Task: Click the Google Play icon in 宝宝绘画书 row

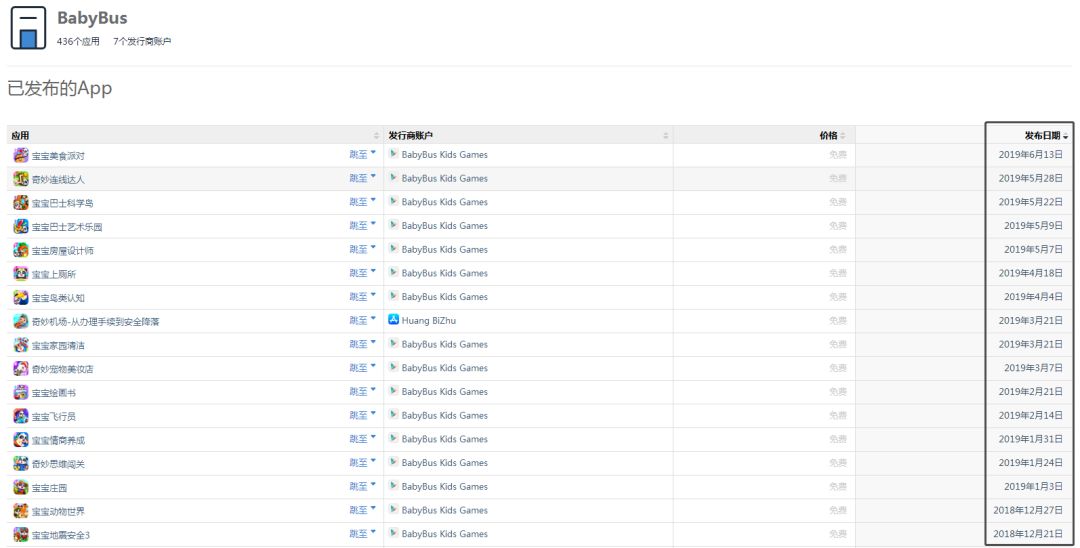Action: 393,390
